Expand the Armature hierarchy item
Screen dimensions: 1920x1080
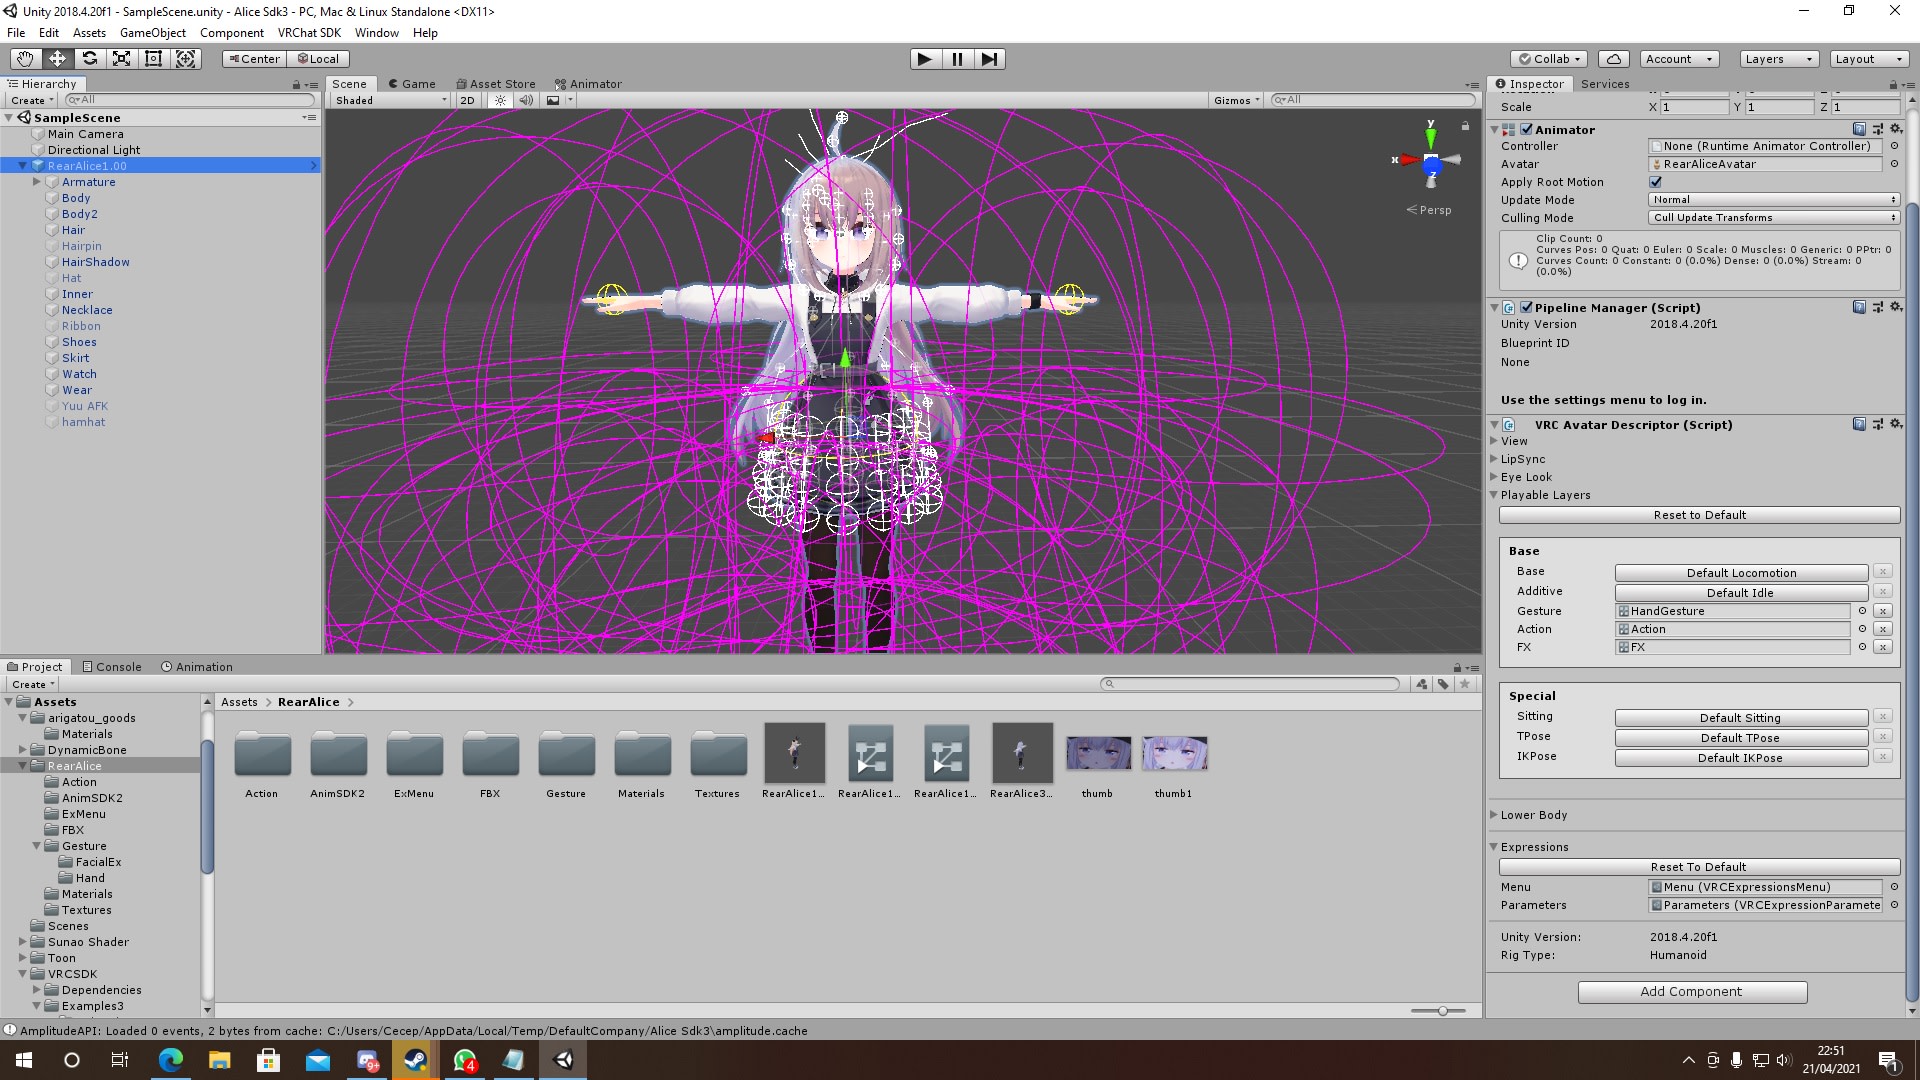[x=37, y=182]
